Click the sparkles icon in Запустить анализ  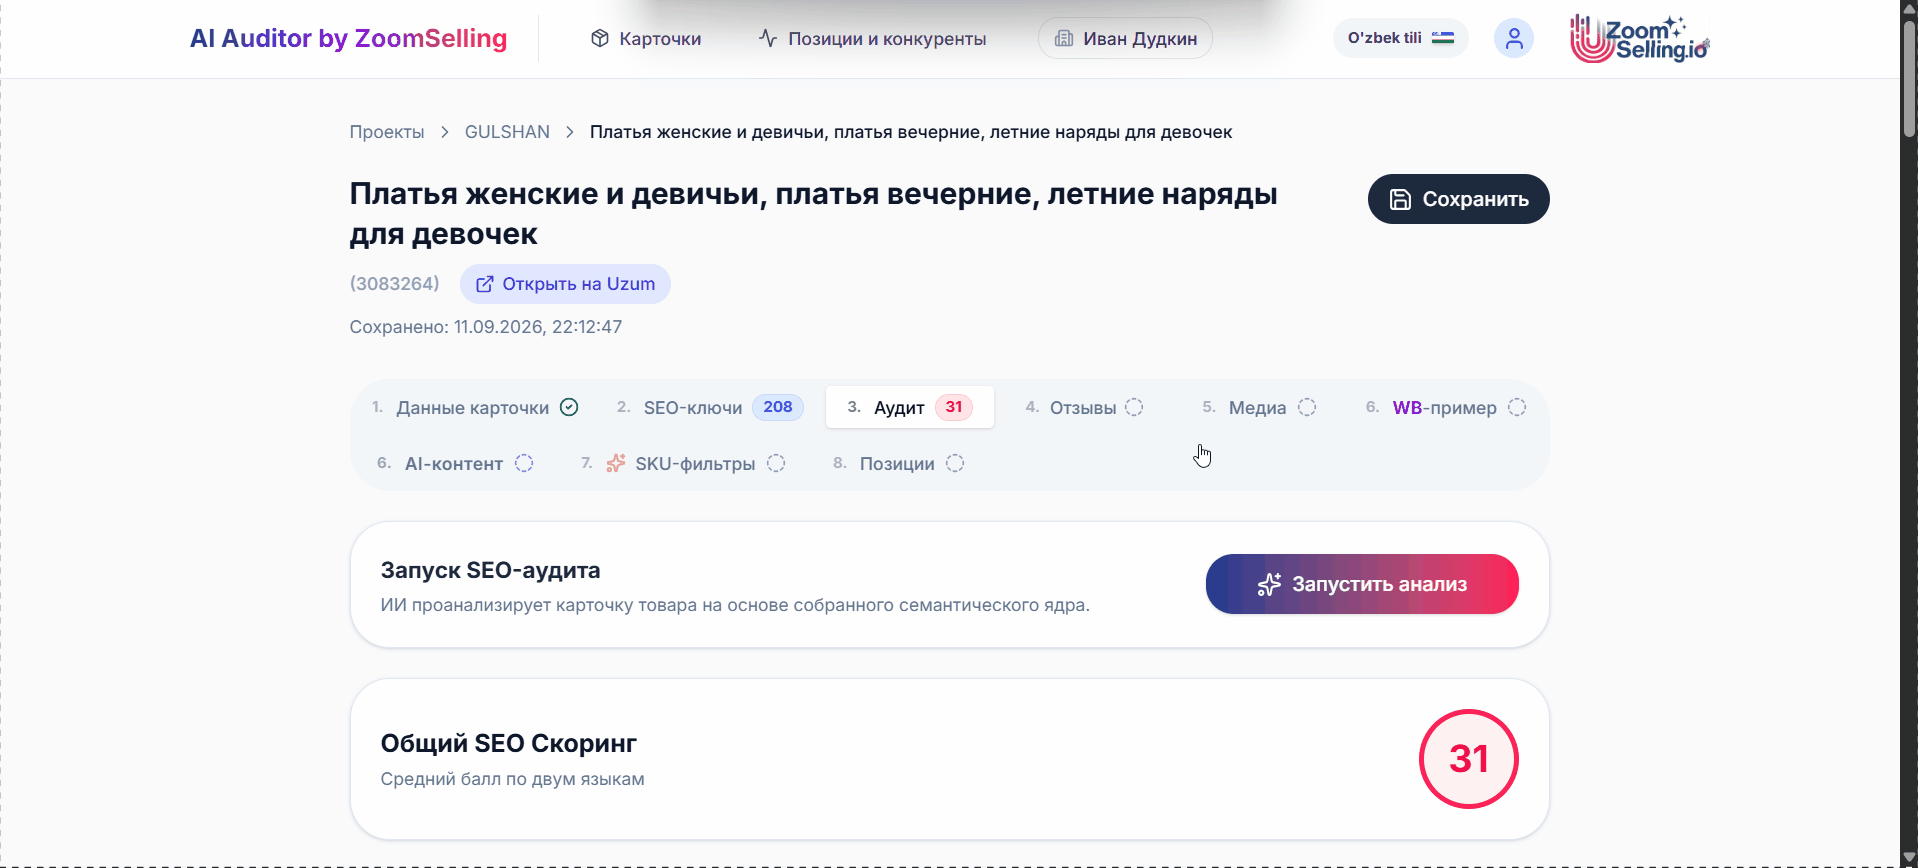(1269, 584)
